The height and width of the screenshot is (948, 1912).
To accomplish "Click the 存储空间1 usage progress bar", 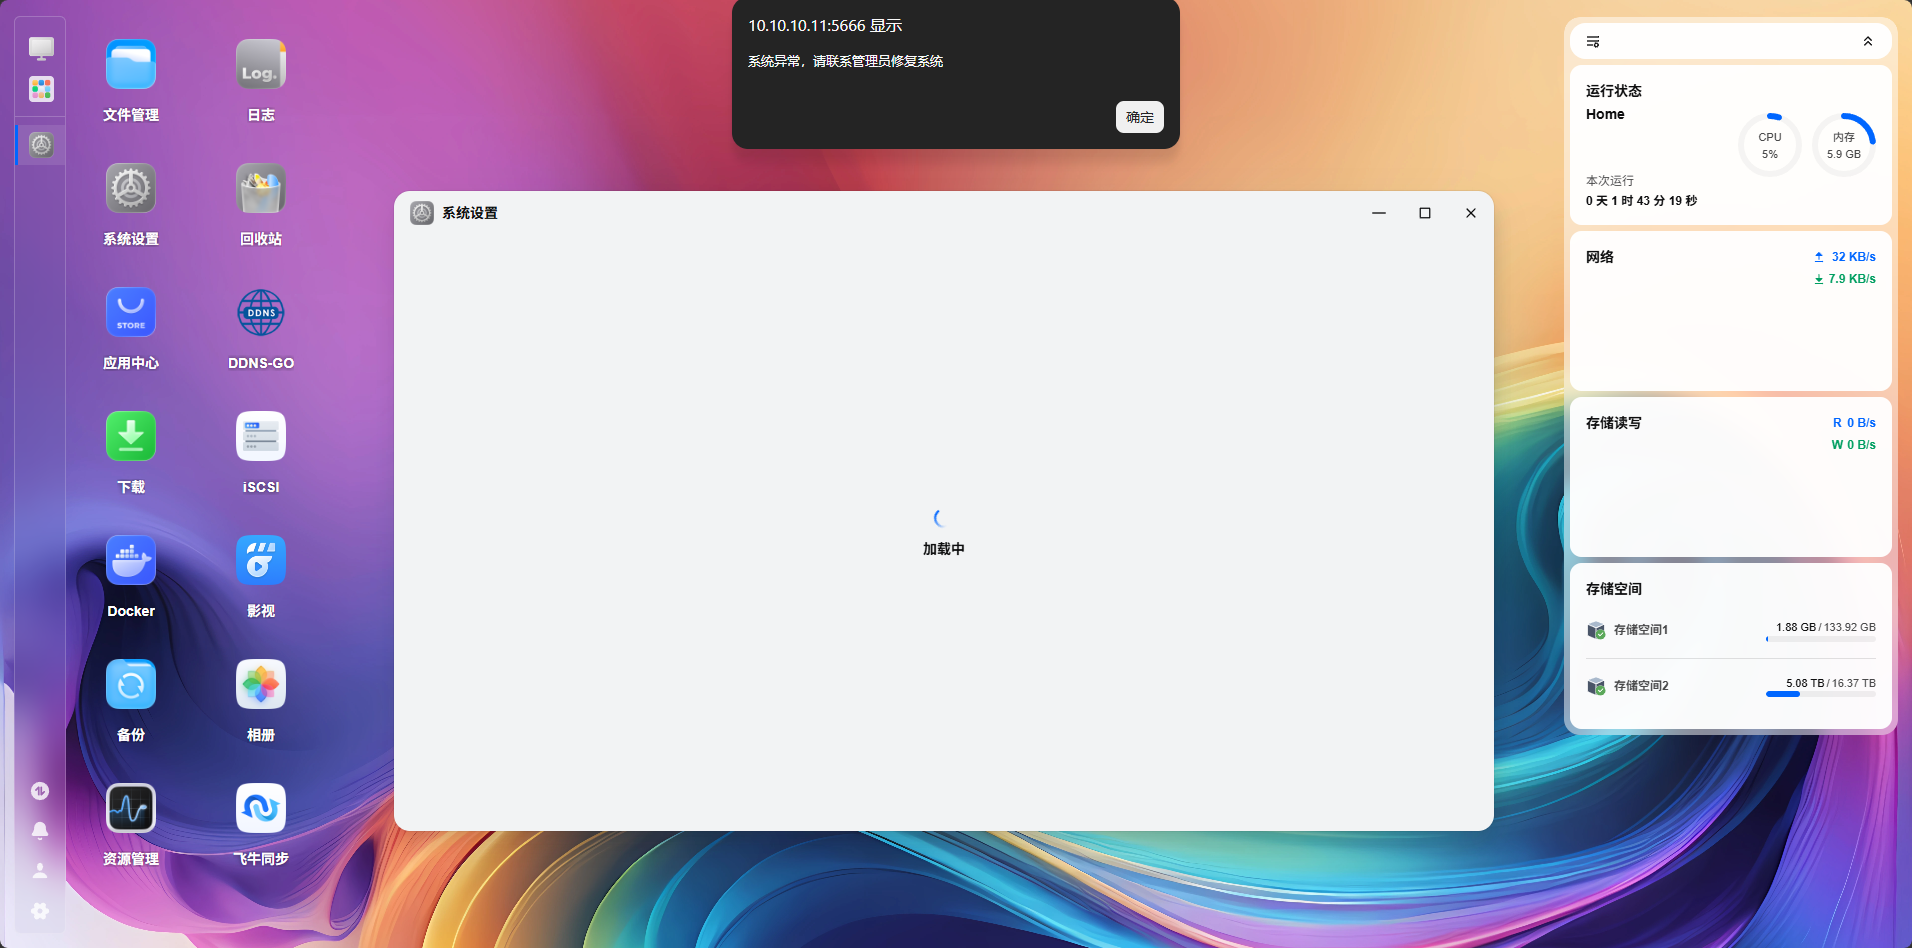I will tap(1821, 639).
